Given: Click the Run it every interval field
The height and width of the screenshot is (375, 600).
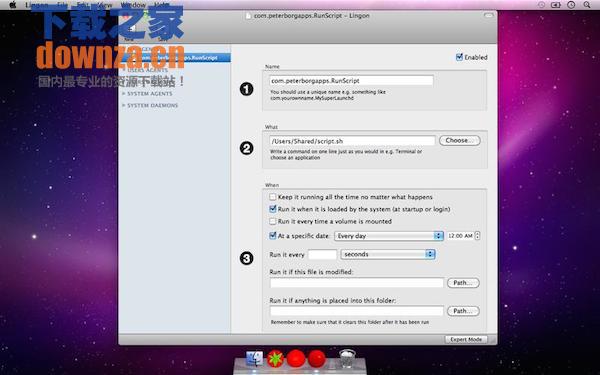Looking at the screenshot, I should click(x=322, y=254).
